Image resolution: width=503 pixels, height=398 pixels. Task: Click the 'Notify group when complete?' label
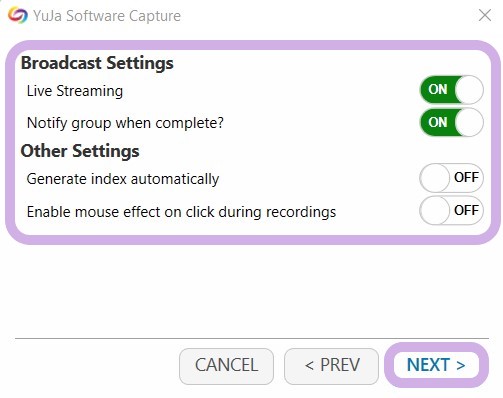pyautogui.click(x=125, y=123)
